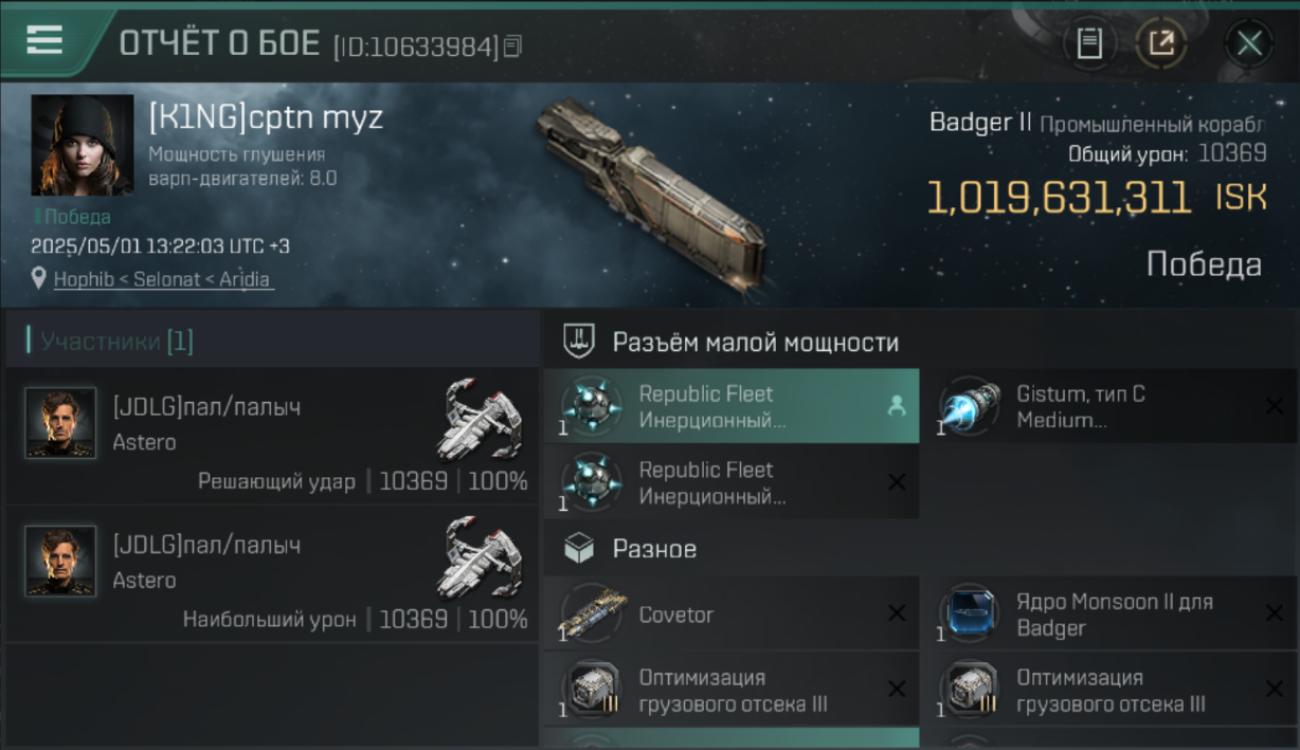Select second Republic Fleet Инерционный item

tap(731, 482)
